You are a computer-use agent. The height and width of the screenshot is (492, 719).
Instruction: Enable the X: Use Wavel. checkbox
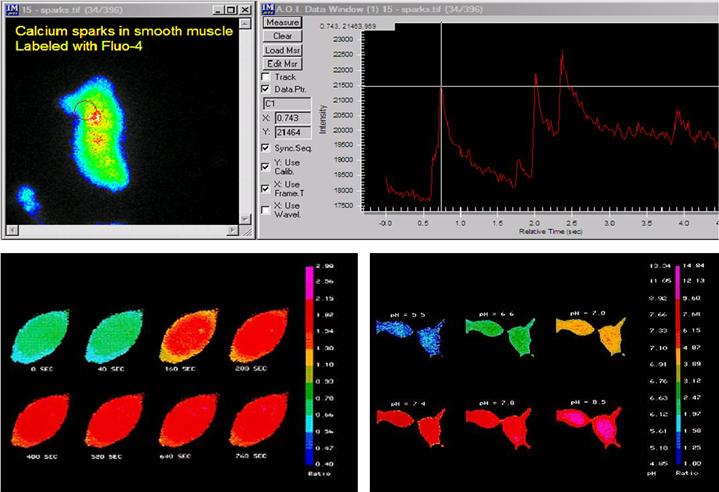[265, 209]
